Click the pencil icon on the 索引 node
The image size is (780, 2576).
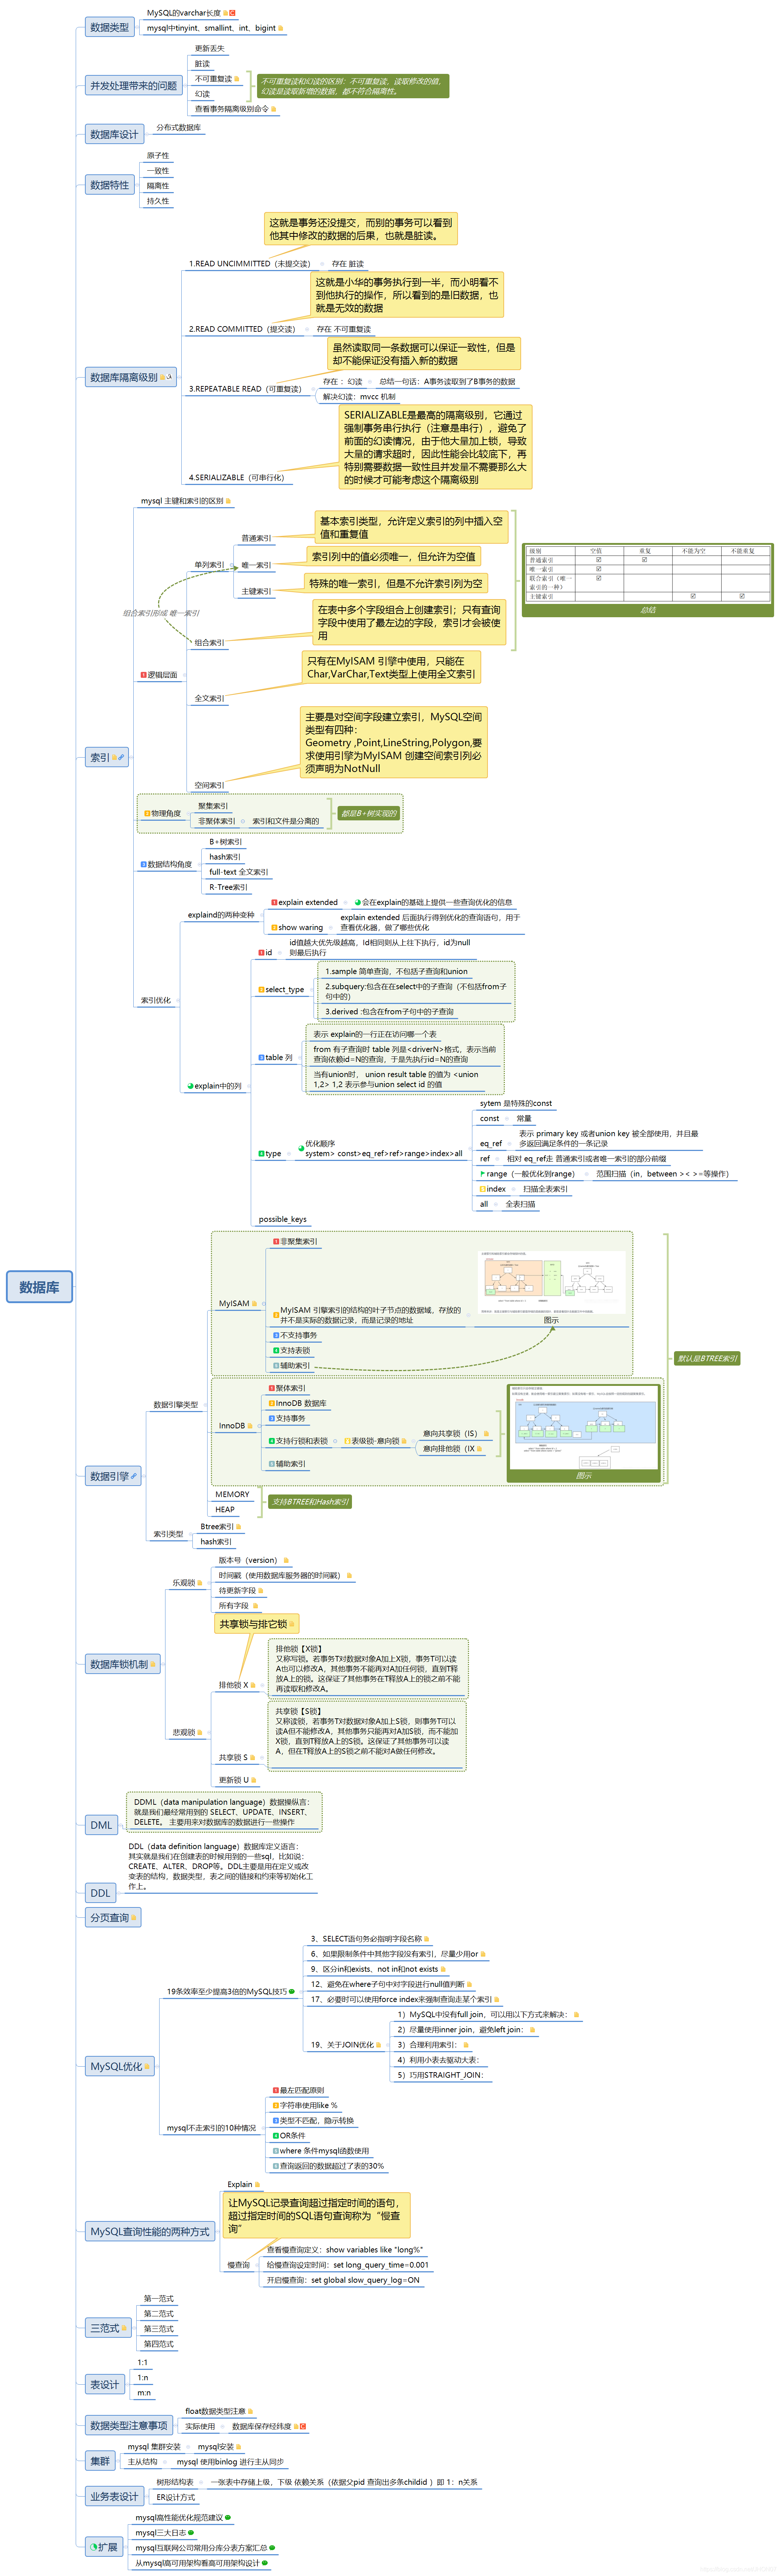122,757
